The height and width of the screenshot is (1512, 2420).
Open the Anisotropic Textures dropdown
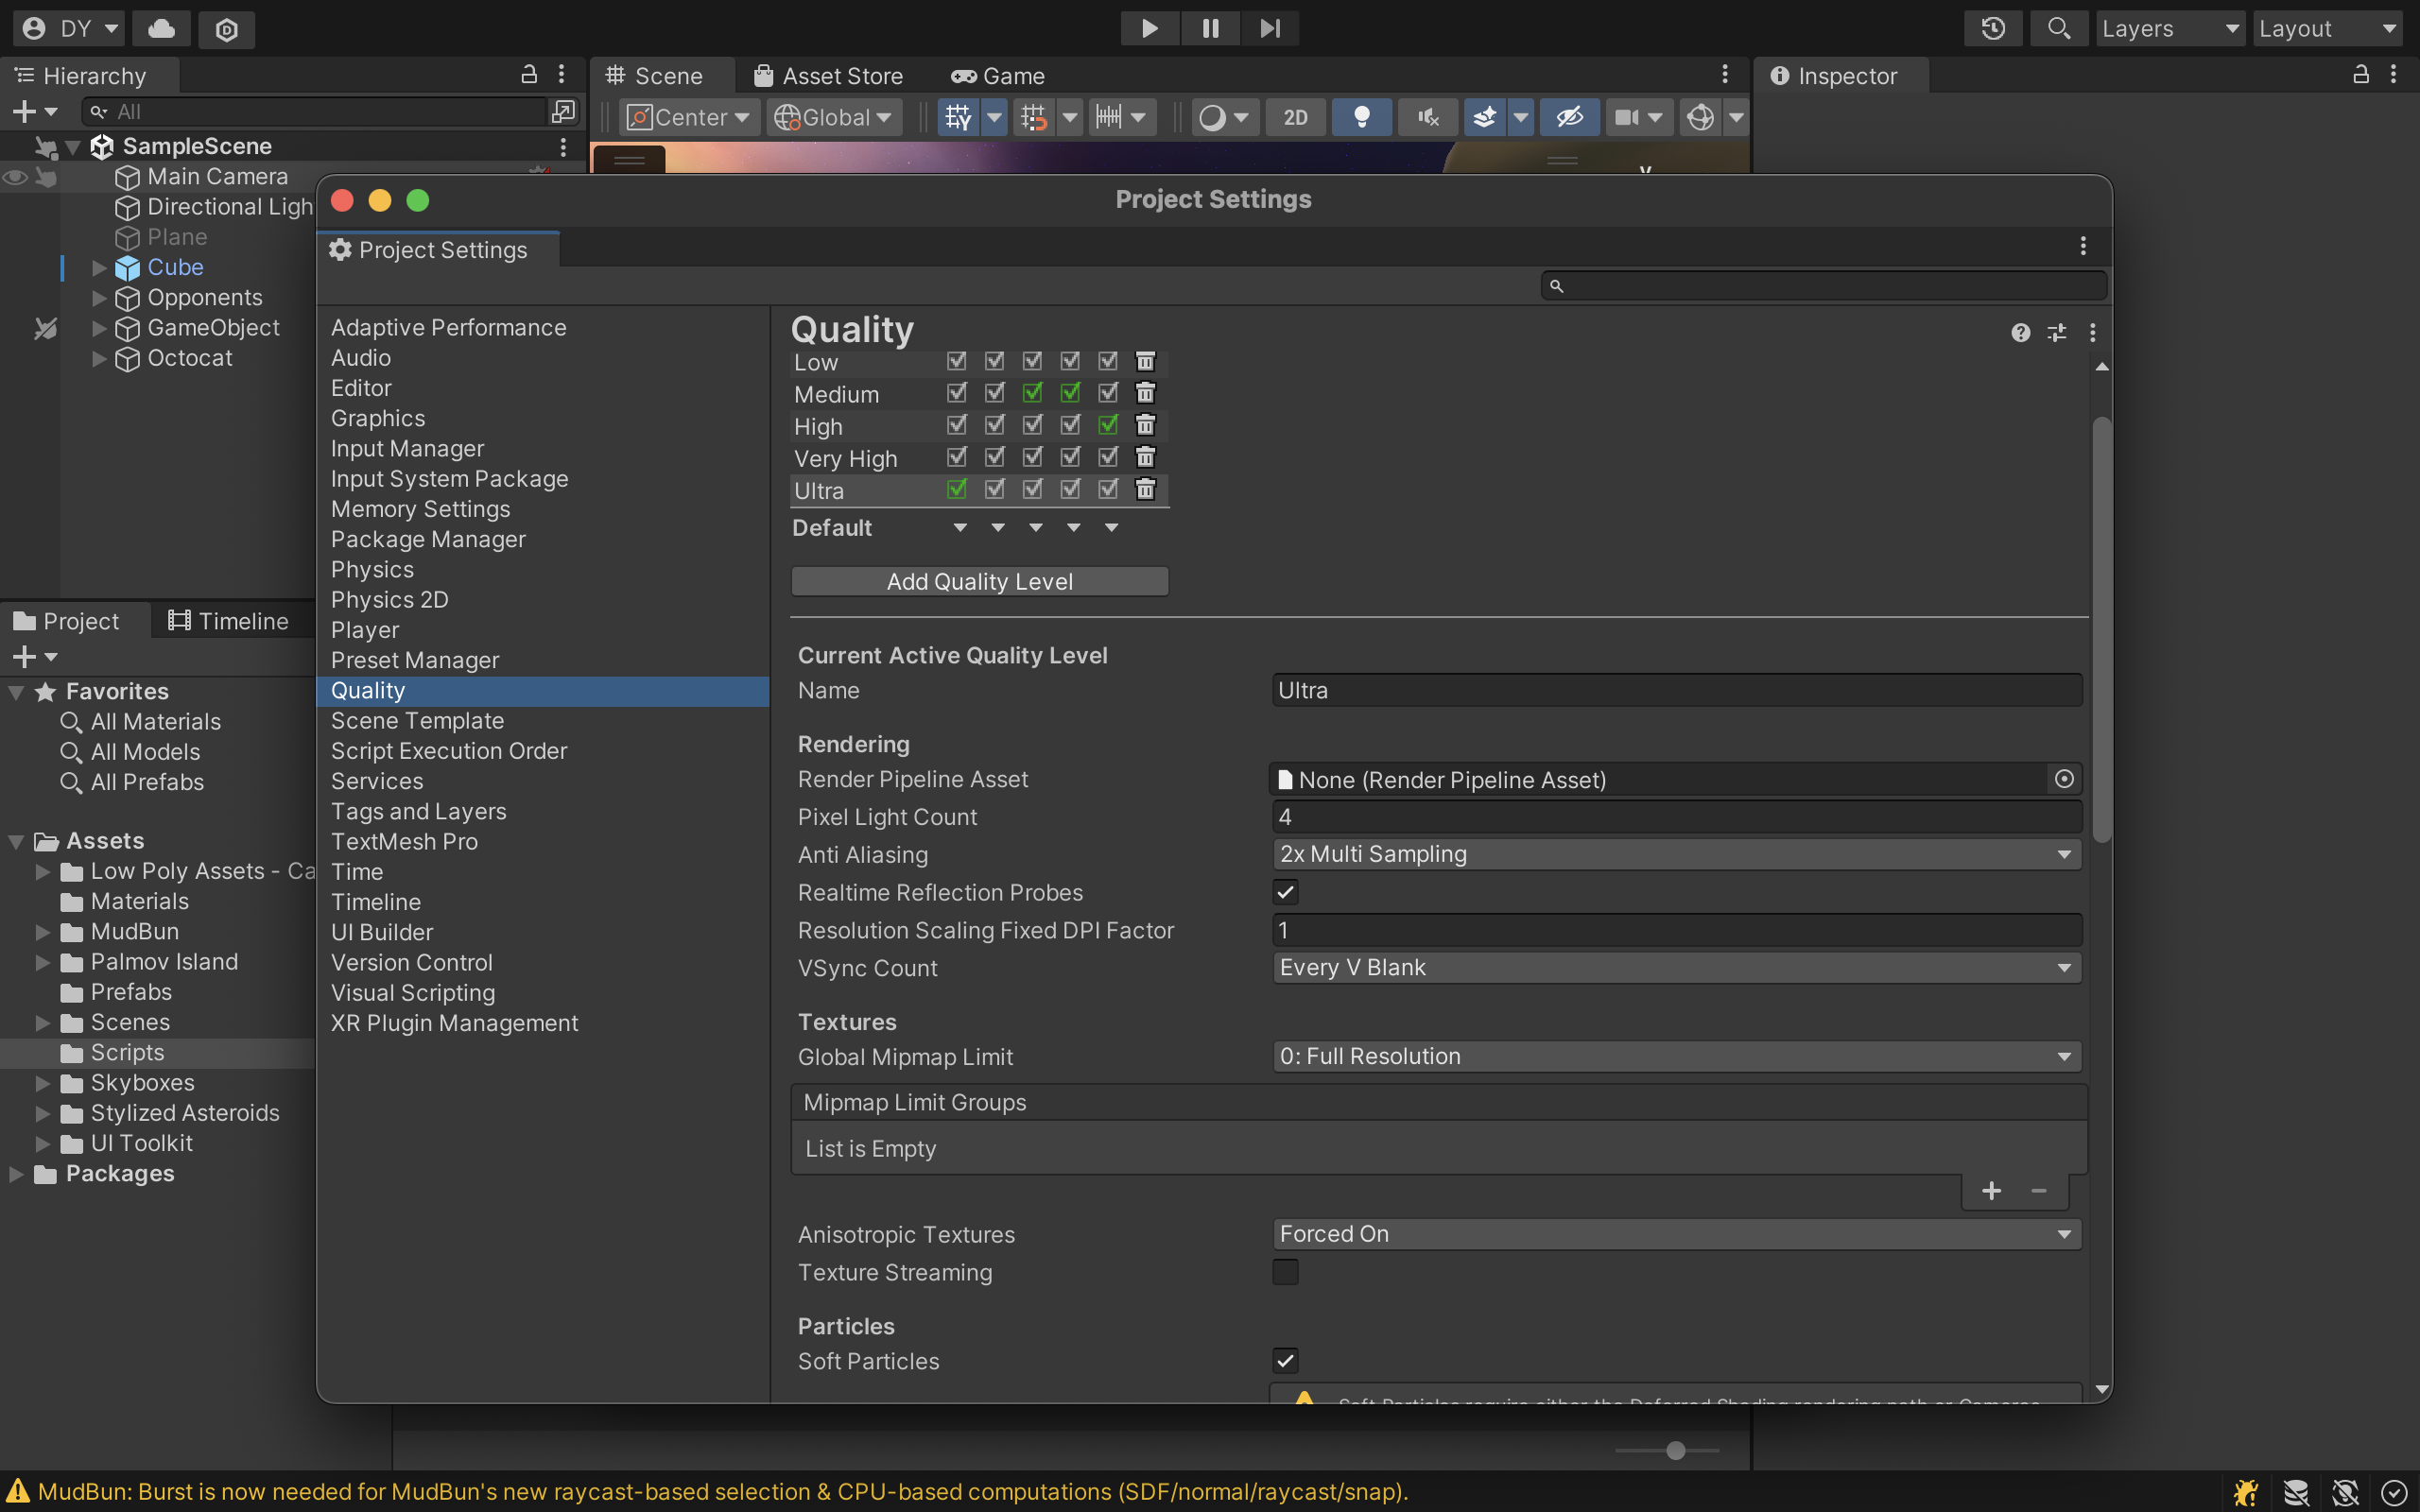coord(1677,1234)
